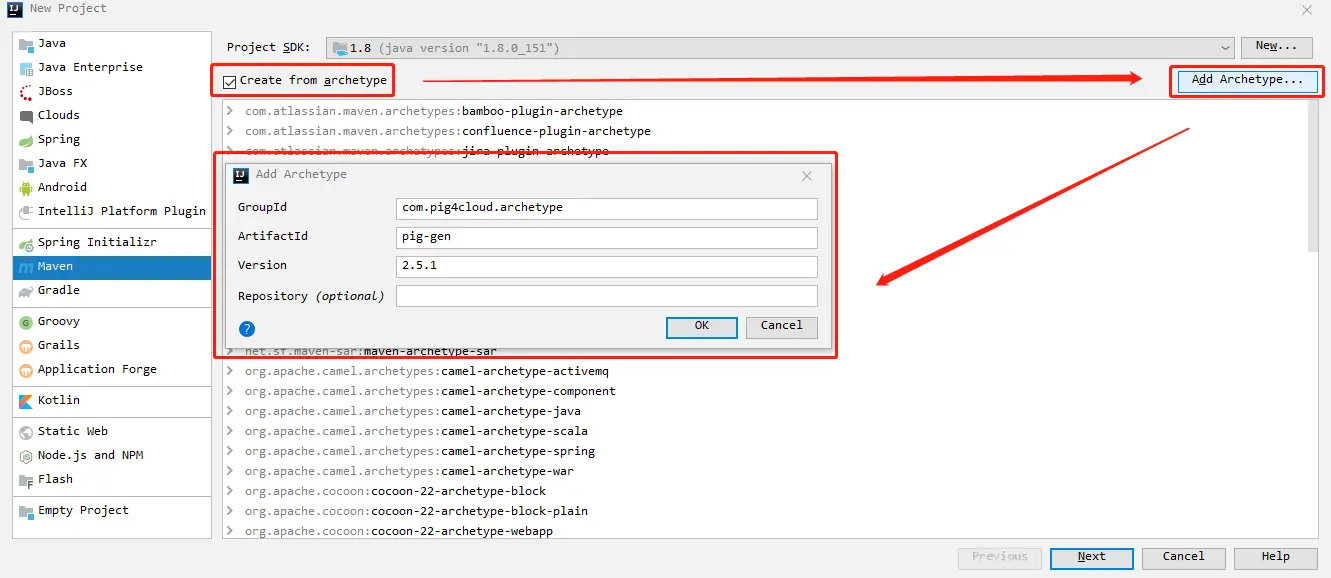Viewport: 1331px width, 578px height.
Task: Click Cancel in Add Archetype dialog
Action: point(781,327)
